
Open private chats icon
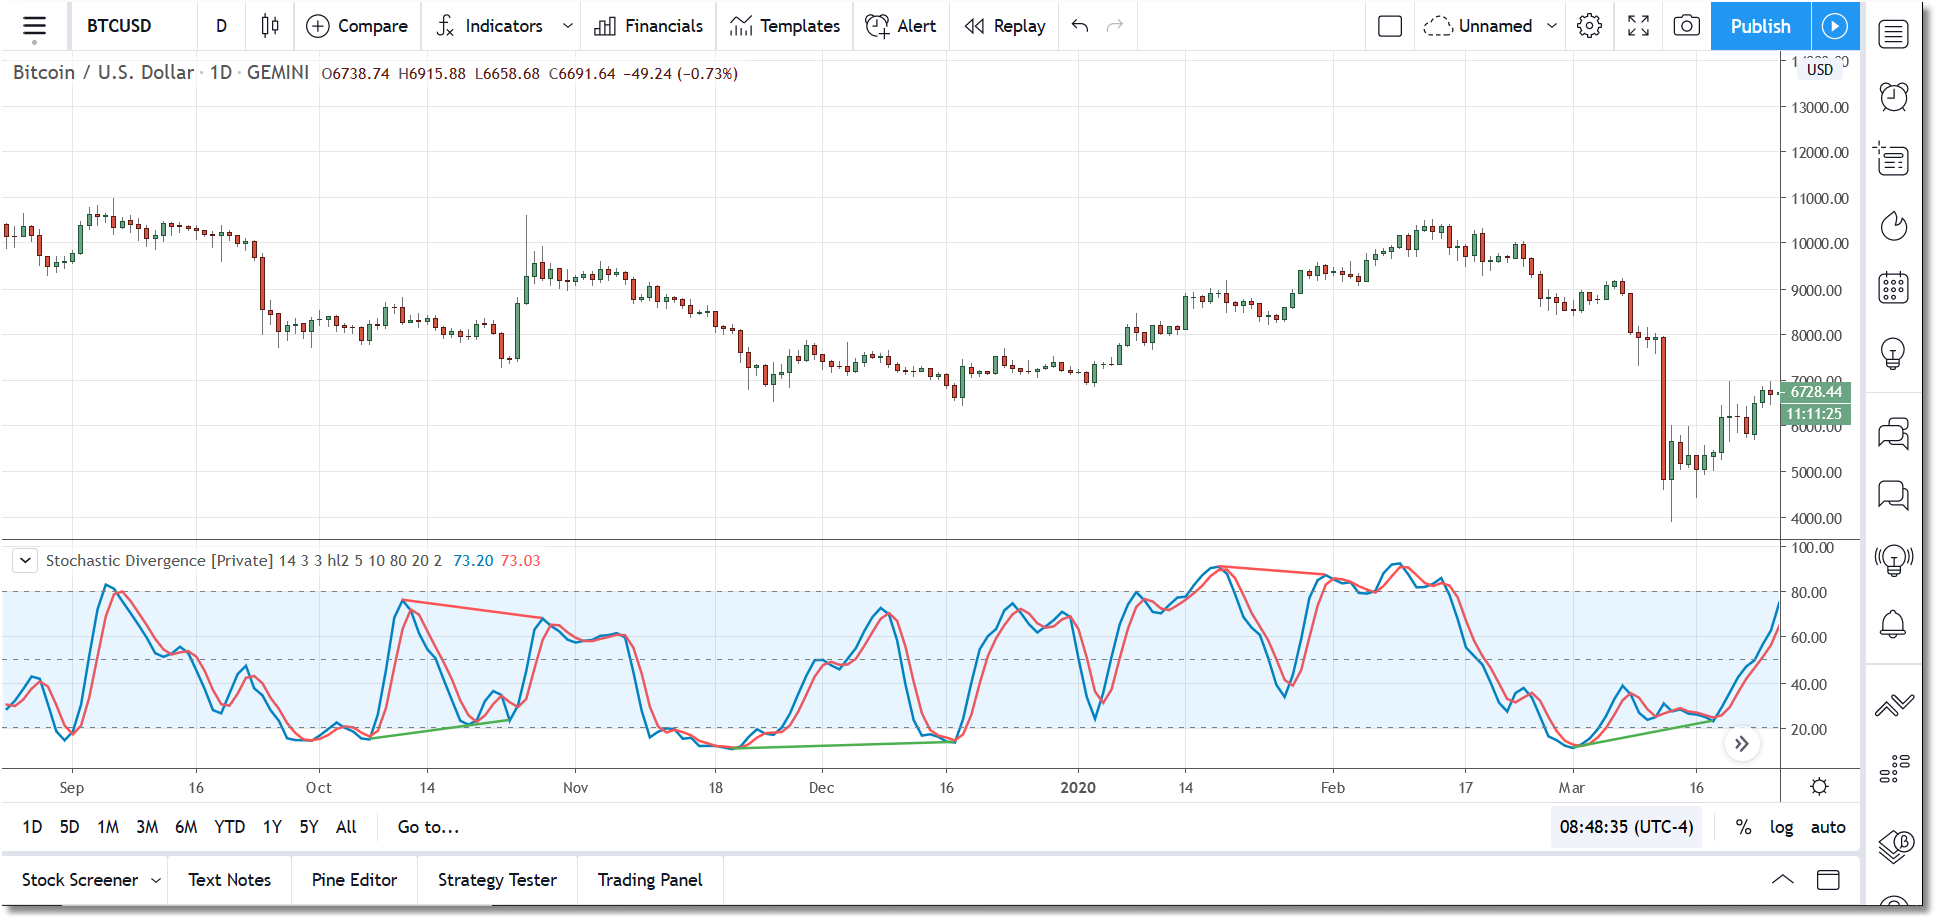tap(1893, 495)
